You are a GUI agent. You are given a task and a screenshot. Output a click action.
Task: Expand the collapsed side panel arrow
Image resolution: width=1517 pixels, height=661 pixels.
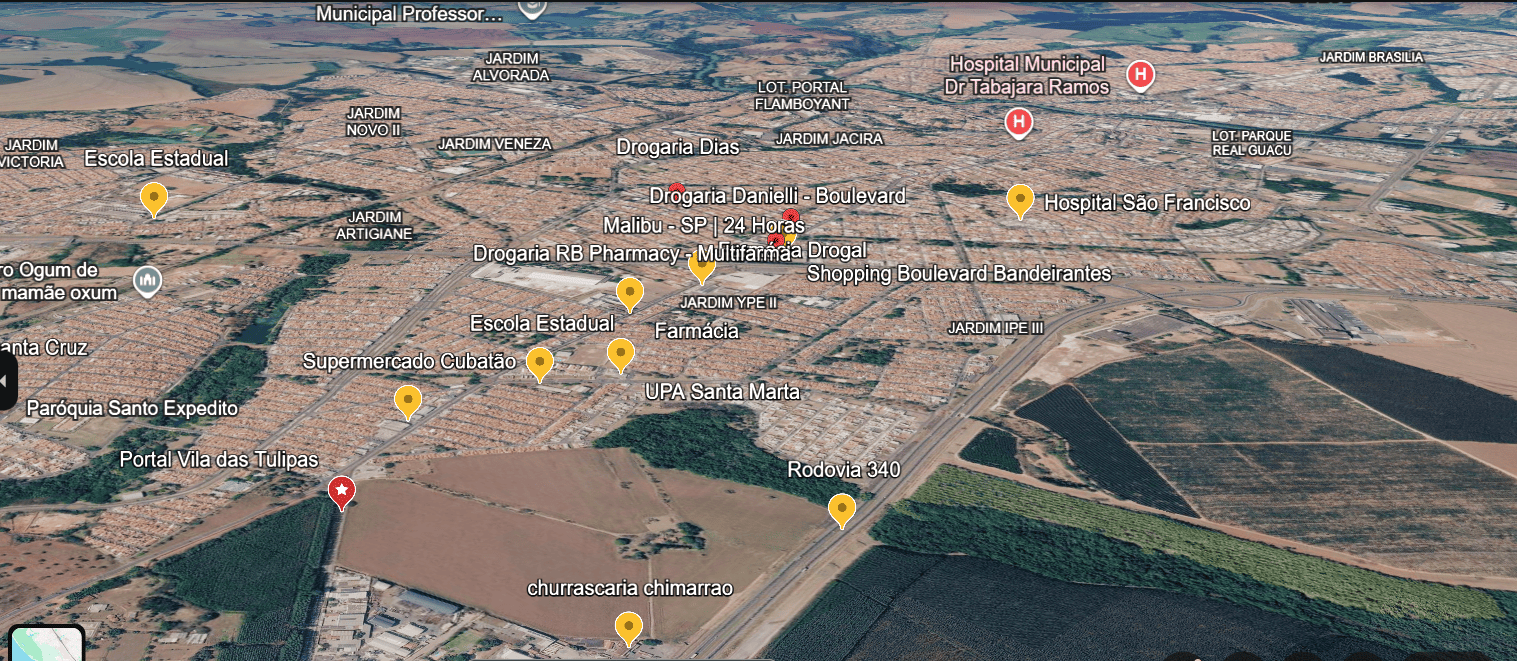click(x=6, y=381)
